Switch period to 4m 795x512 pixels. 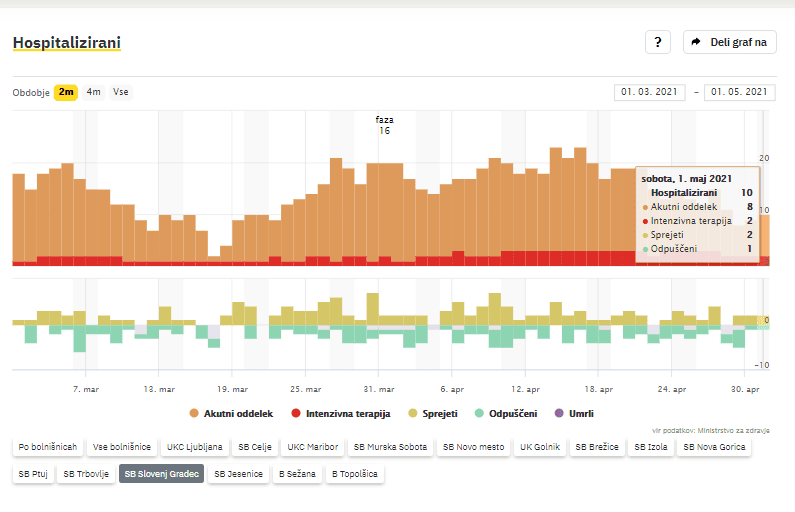(93, 92)
